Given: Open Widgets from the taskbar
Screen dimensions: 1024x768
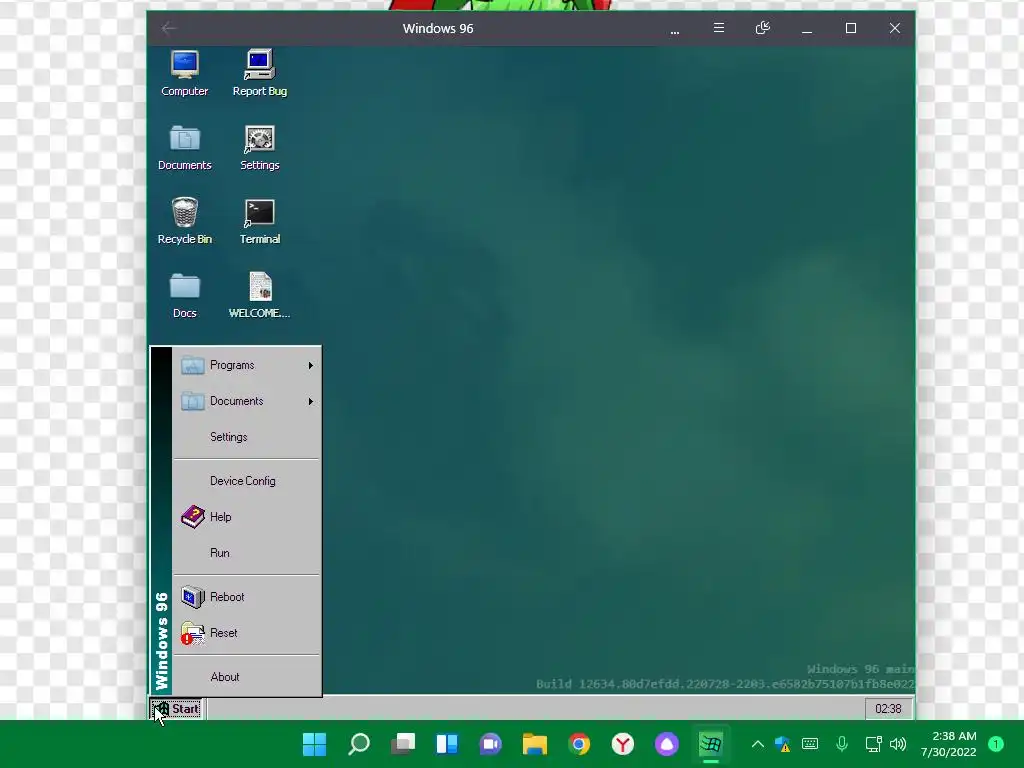Looking at the screenshot, I should pyautogui.click(x=447, y=744).
